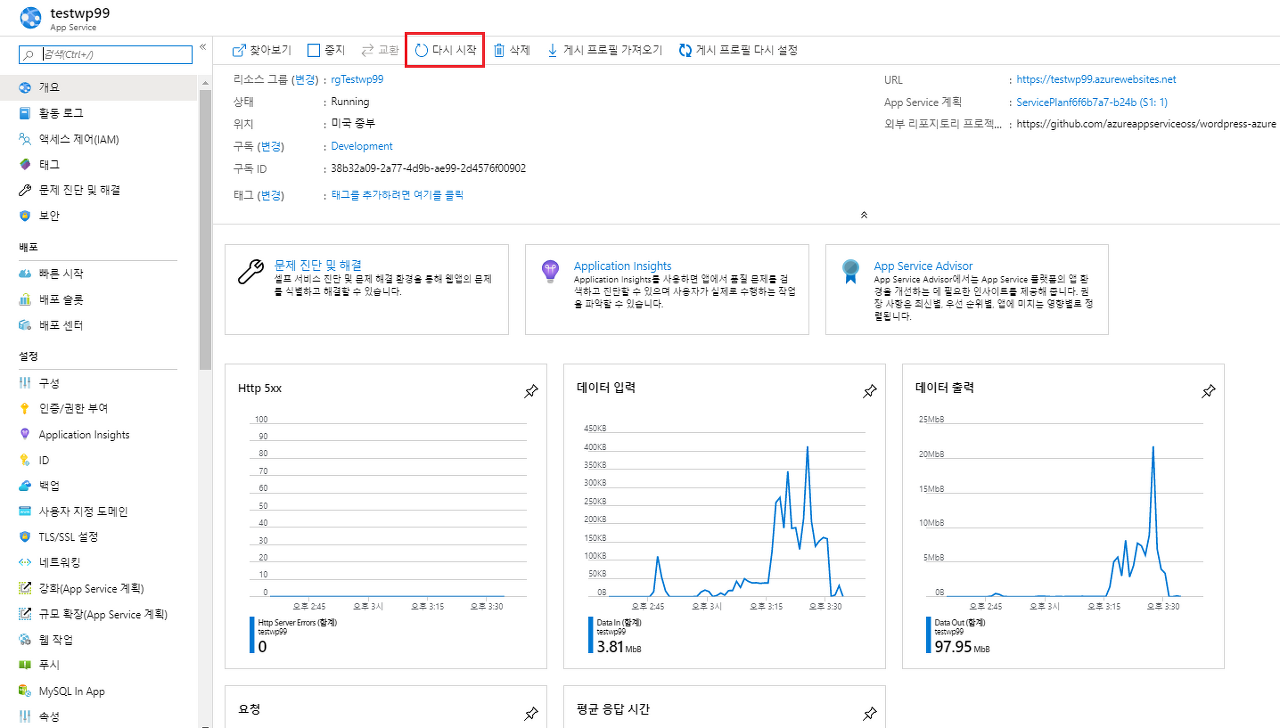Click the 배포 슬롯 icon in sidebar

click(x=25, y=299)
